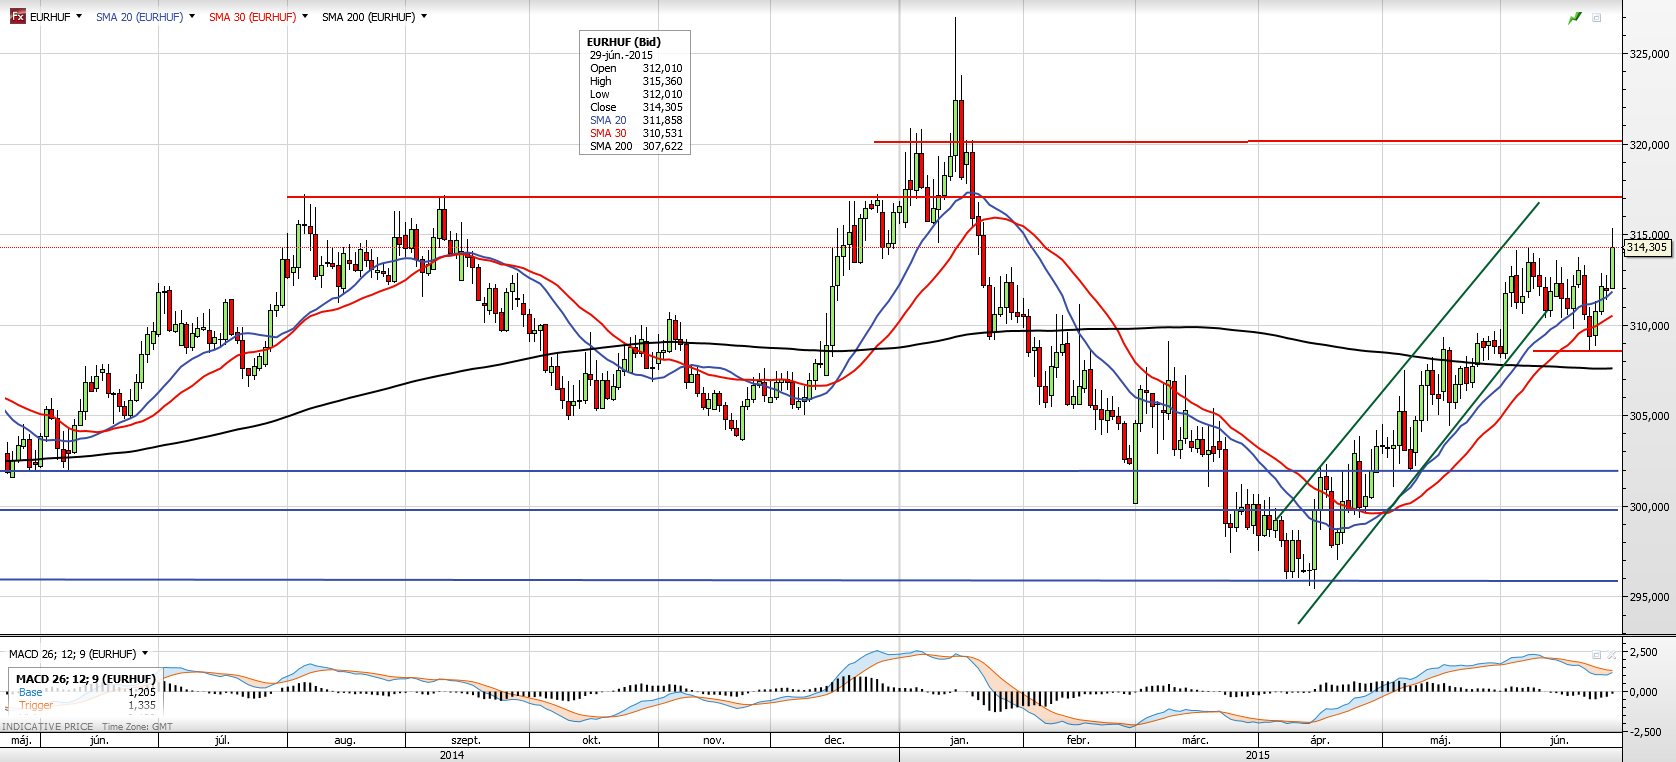Image resolution: width=1676 pixels, height=762 pixels.
Task: Click the EURHUF (Bid) tooltip title
Action: tap(624, 42)
